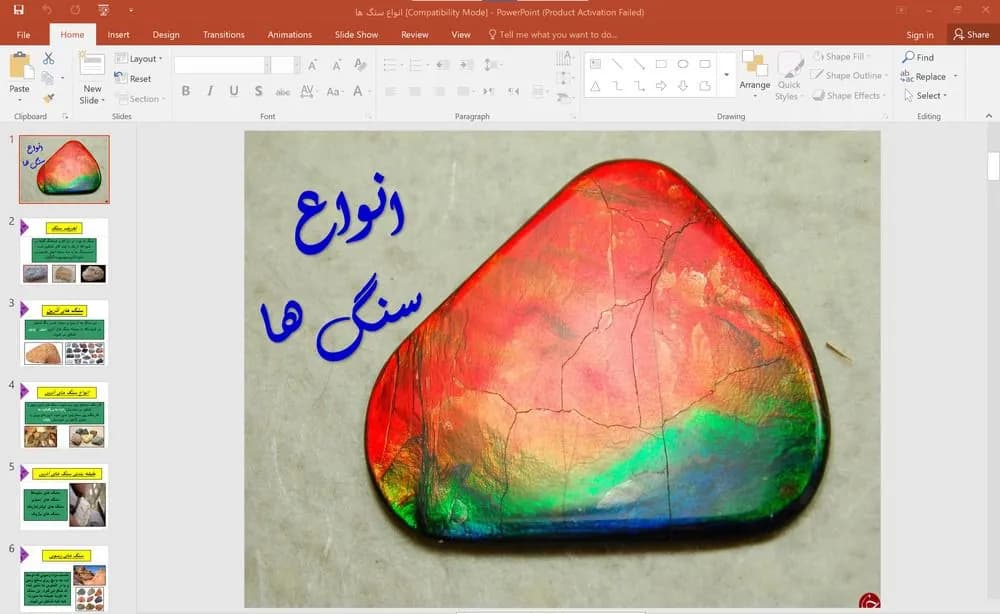
Task: Toggle Bold formatting
Action: point(186,91)
